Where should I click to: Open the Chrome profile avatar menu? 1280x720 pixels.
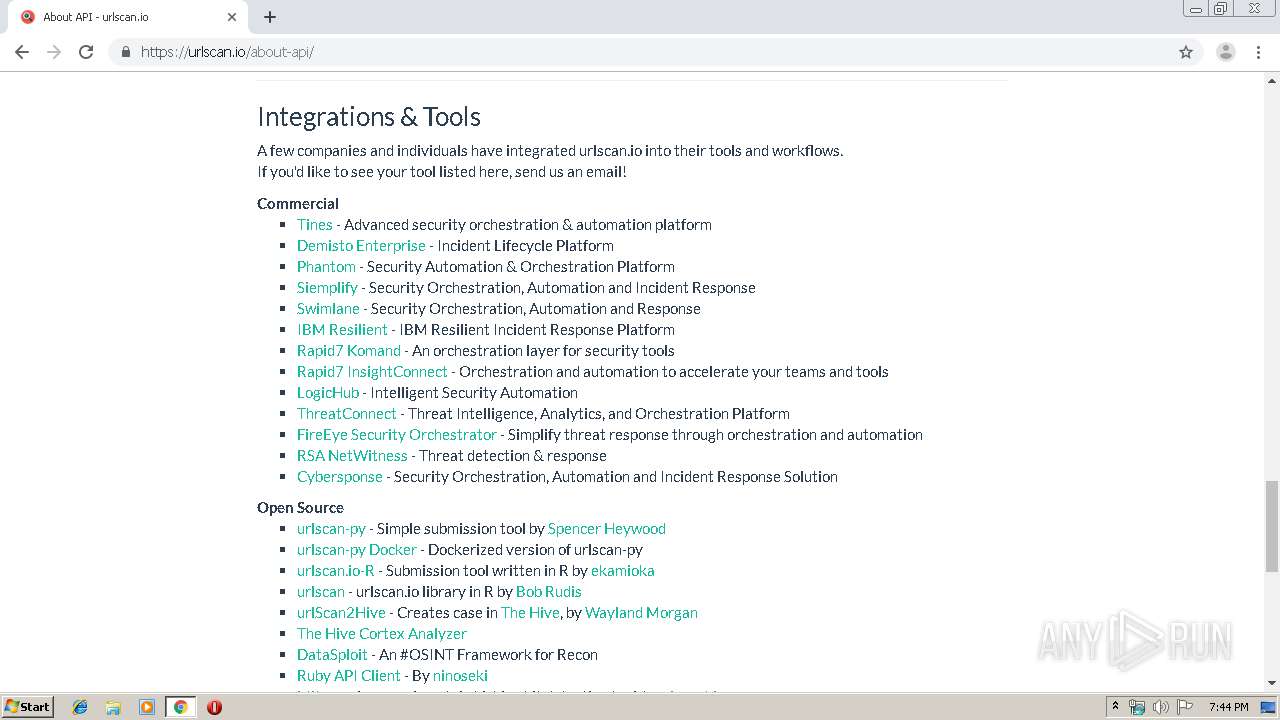click(x=1226, y=52)
